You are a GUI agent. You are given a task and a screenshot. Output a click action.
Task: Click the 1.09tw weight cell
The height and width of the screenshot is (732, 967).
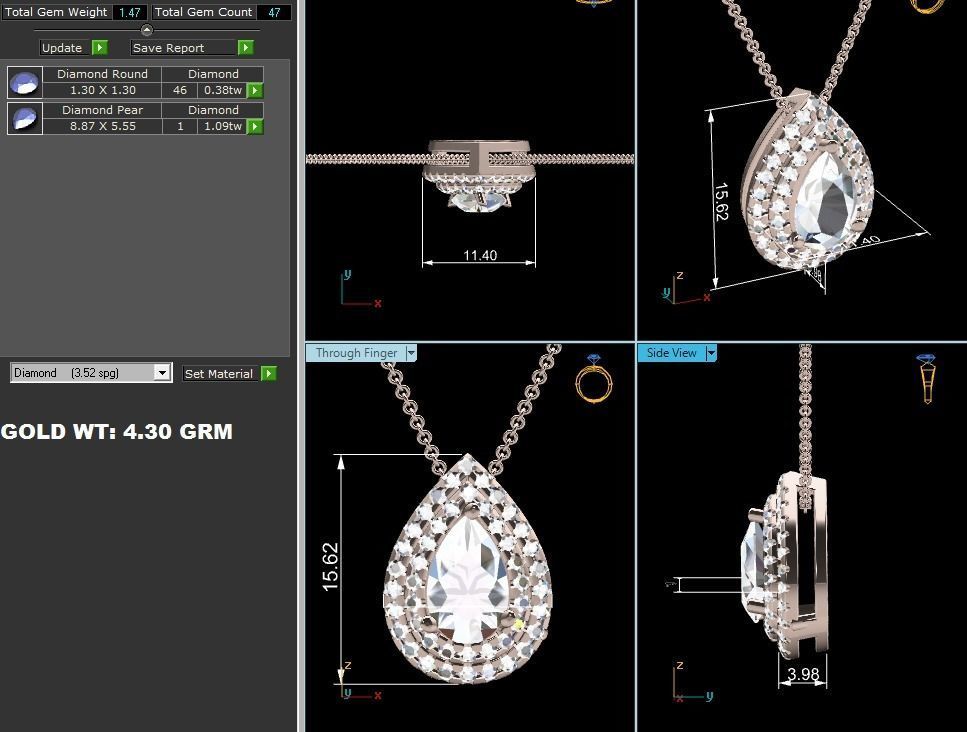click(223, 126)
